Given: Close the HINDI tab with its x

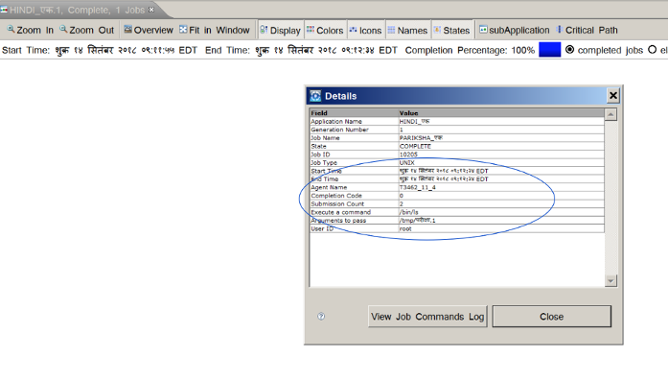Looking at the screenshot, I should pos(151,9).
